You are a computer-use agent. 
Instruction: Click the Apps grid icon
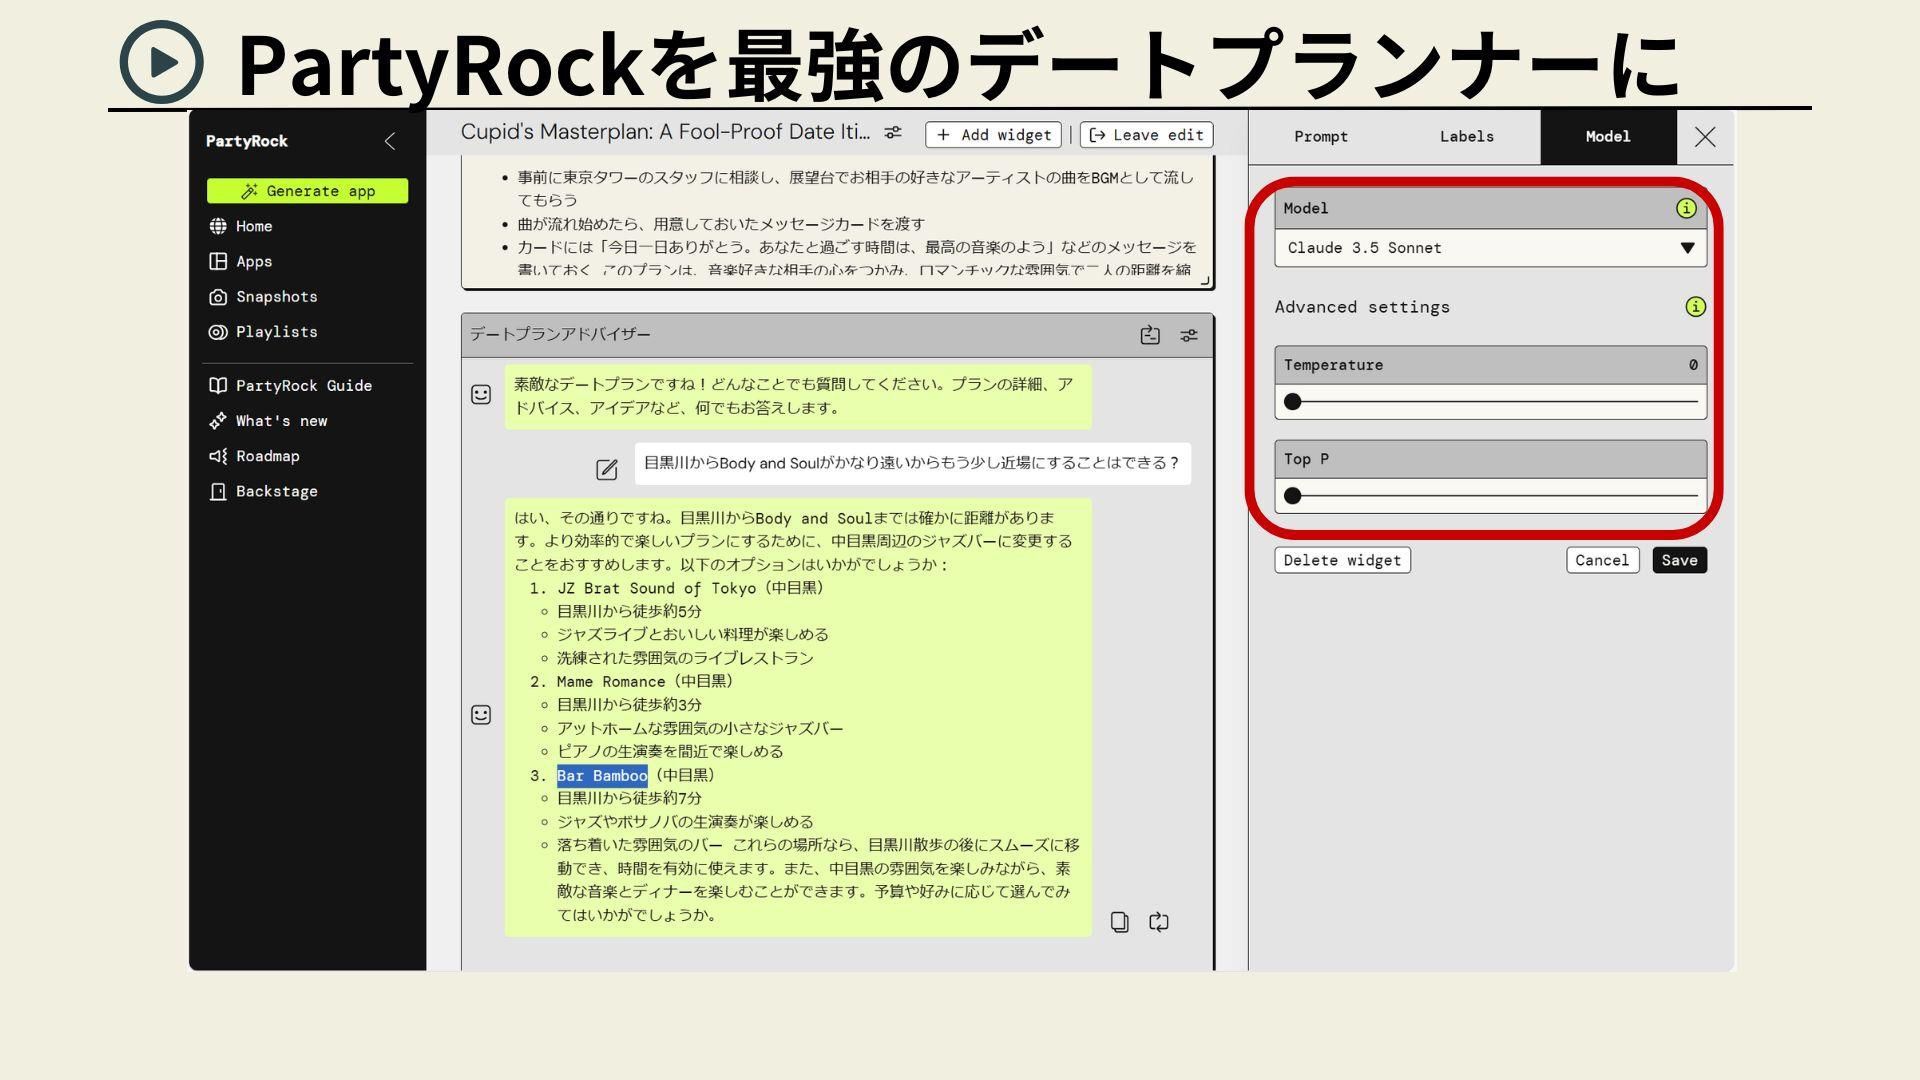(218, 261)
